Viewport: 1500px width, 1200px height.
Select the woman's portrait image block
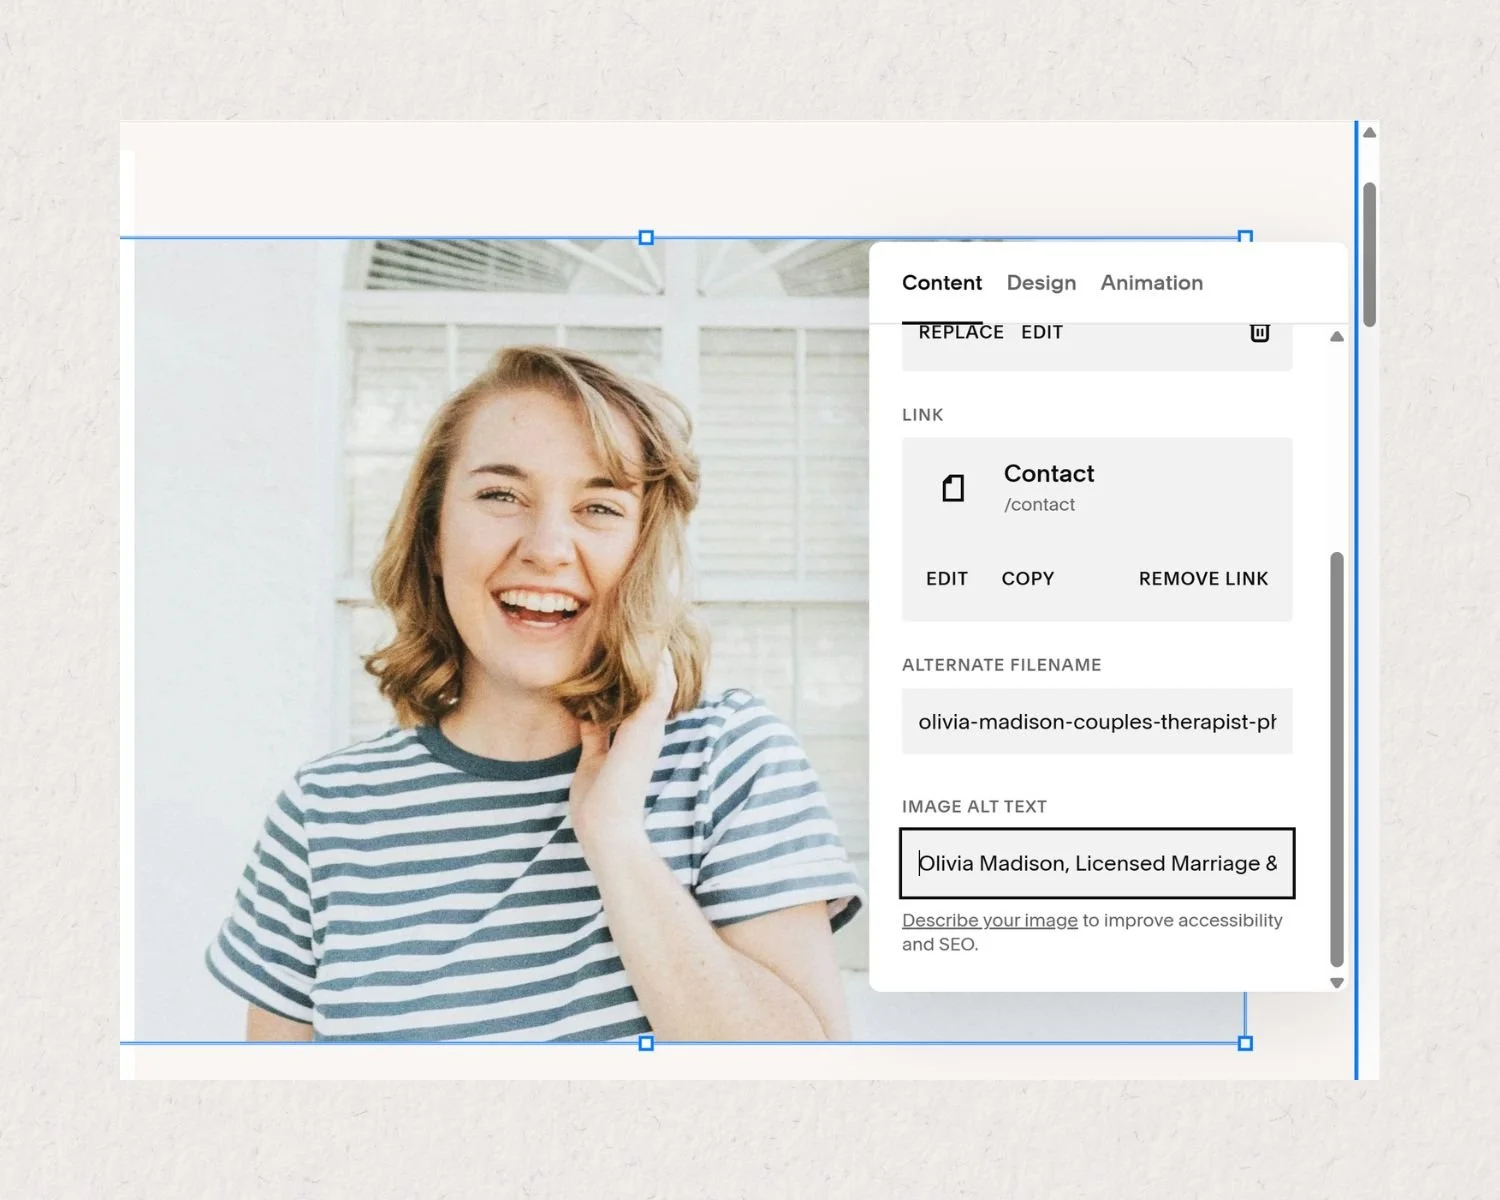tap(500, 640)
